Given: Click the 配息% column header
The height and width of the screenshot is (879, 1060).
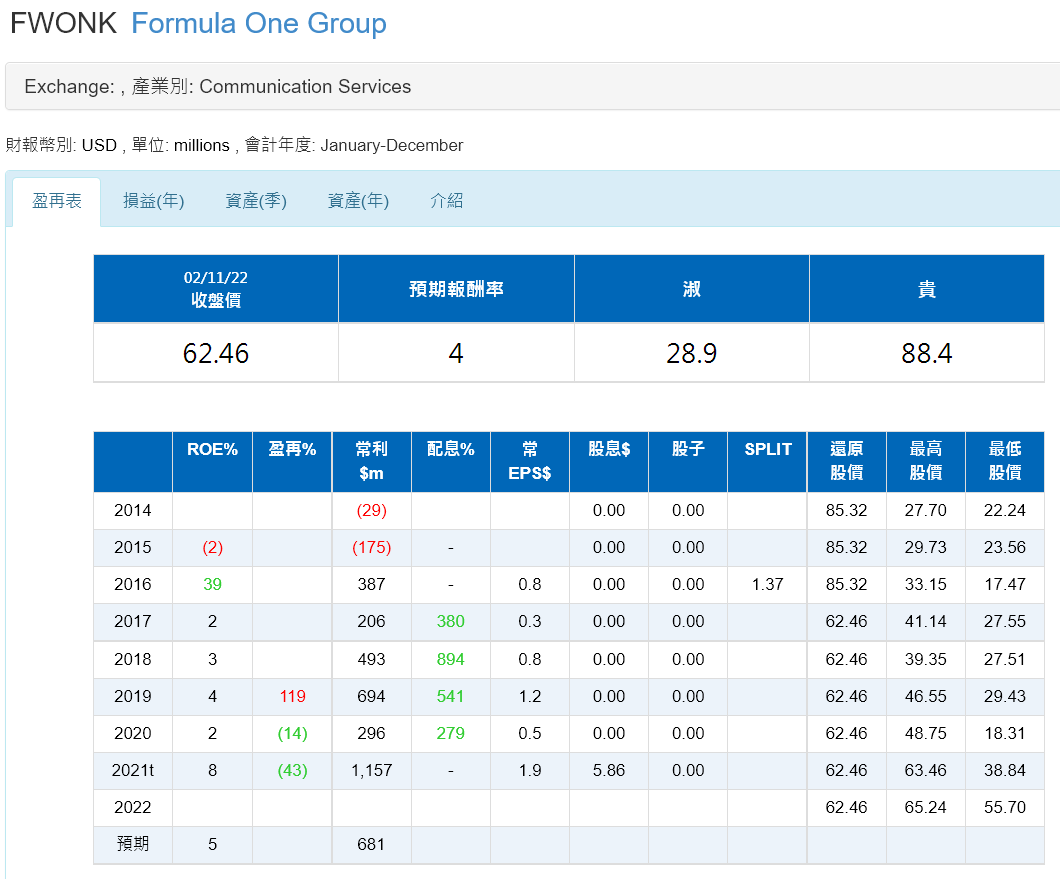Looking at the screenshot, I should [450, 462].
